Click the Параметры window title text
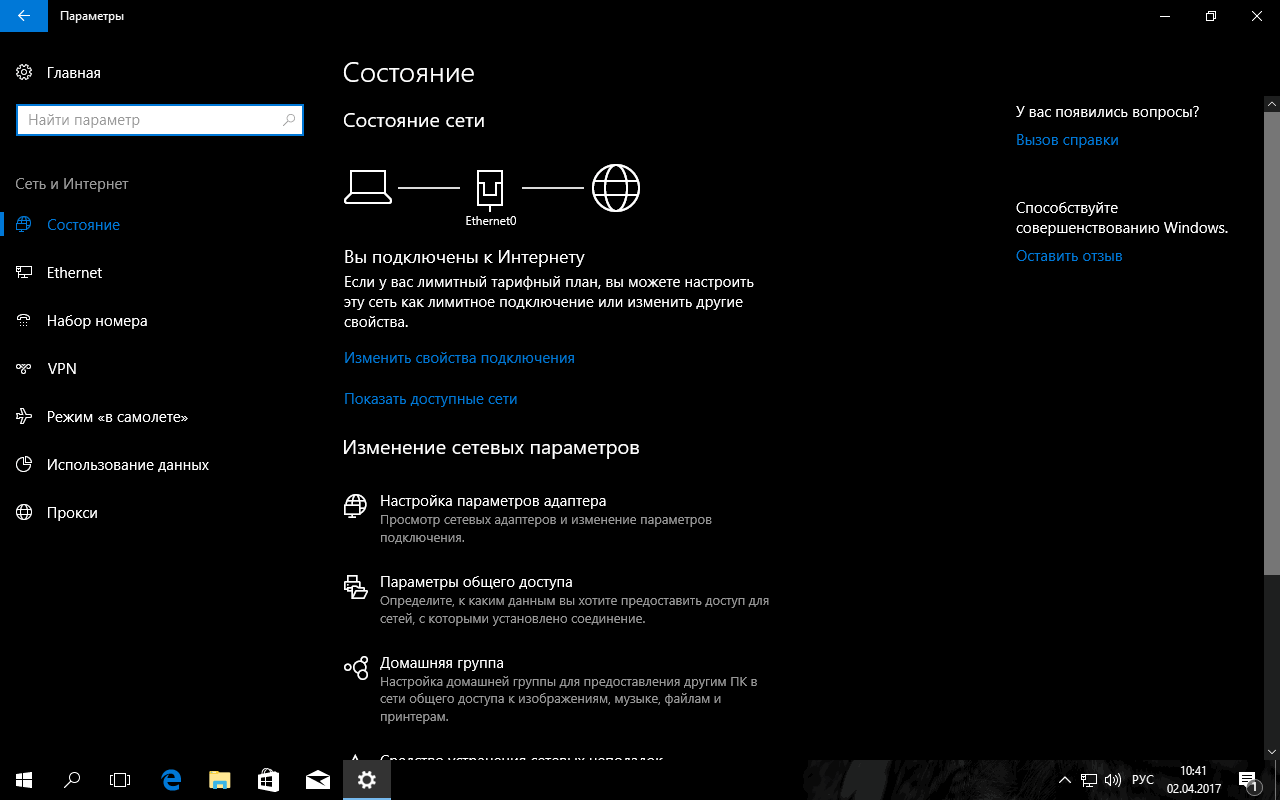Screen dimensions: 1280x800 (92, 16)
